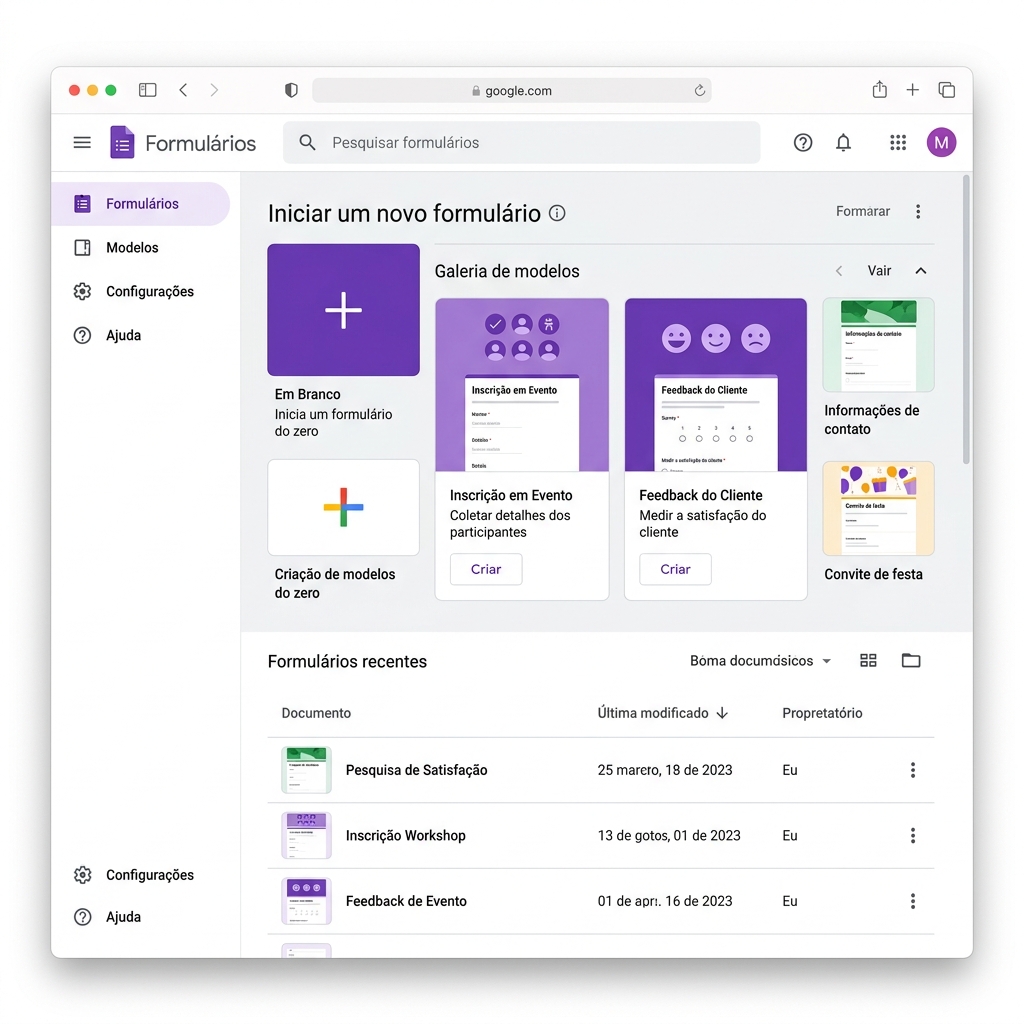The height and width of the screenshot is (1024, 1024).
Task: Open the help question mark icon in header
Action: click(803, 142)
